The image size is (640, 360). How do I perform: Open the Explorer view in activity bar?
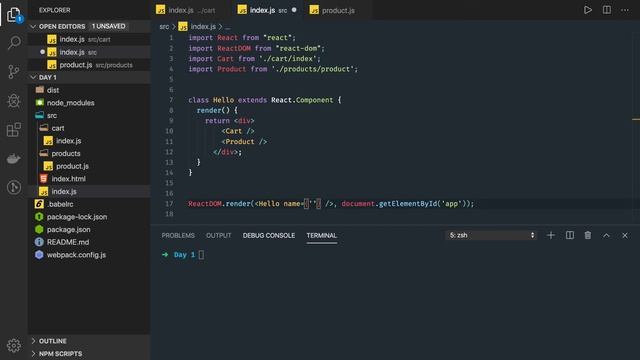coord(14,15)
